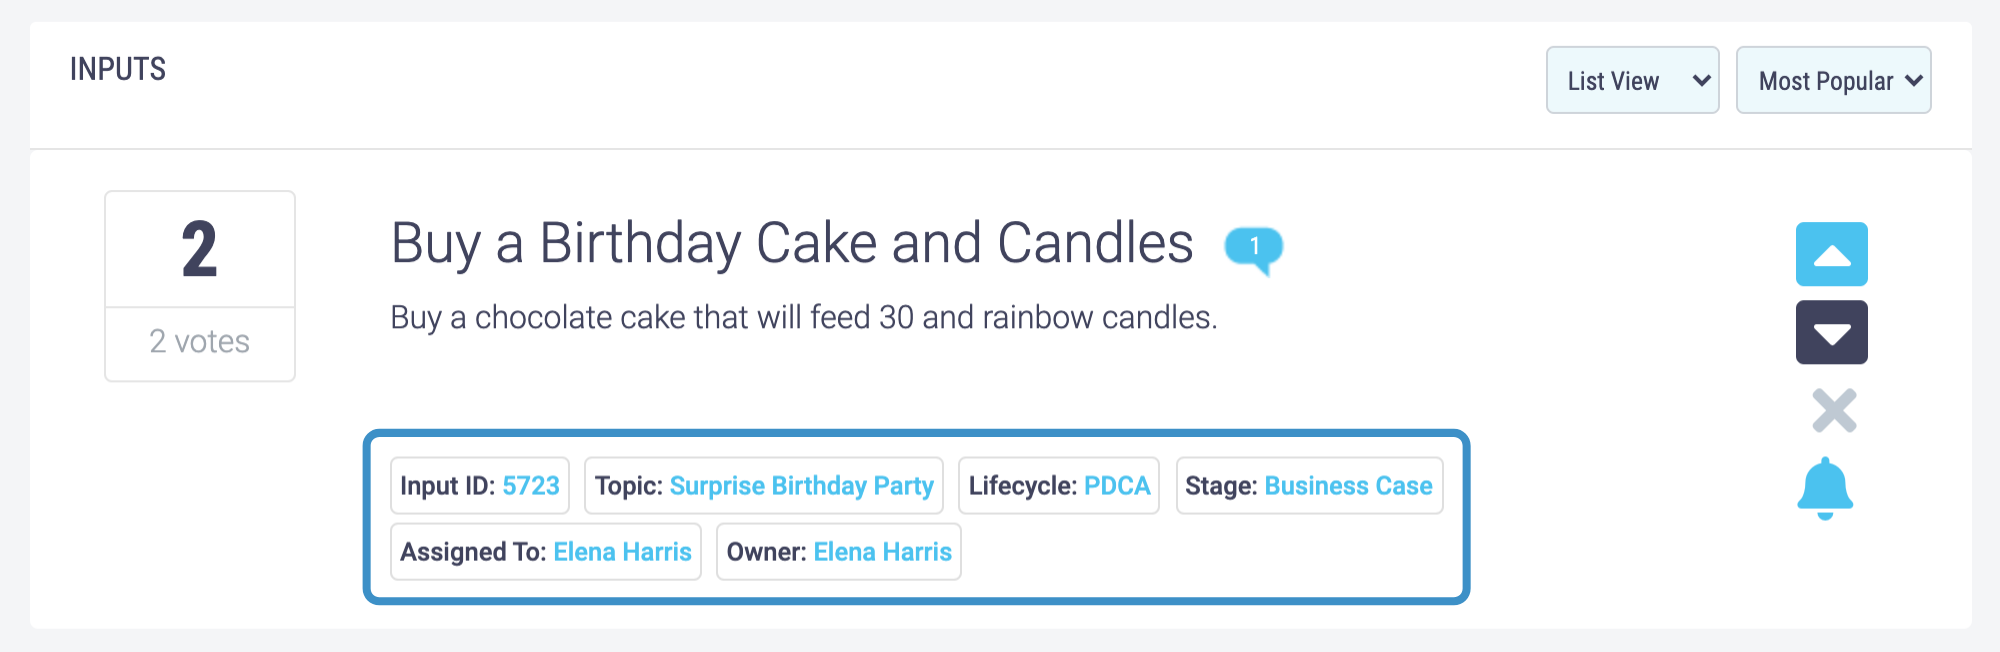Remove vote with the gray X icon
Viewport: 2000px width, 652px height.
coord(1834,410)
